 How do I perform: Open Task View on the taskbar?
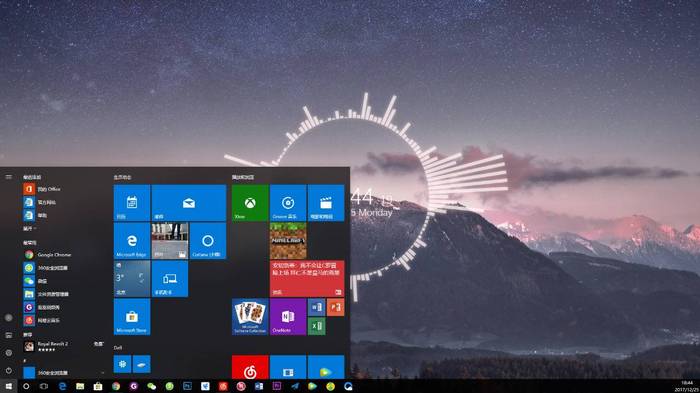44,386
